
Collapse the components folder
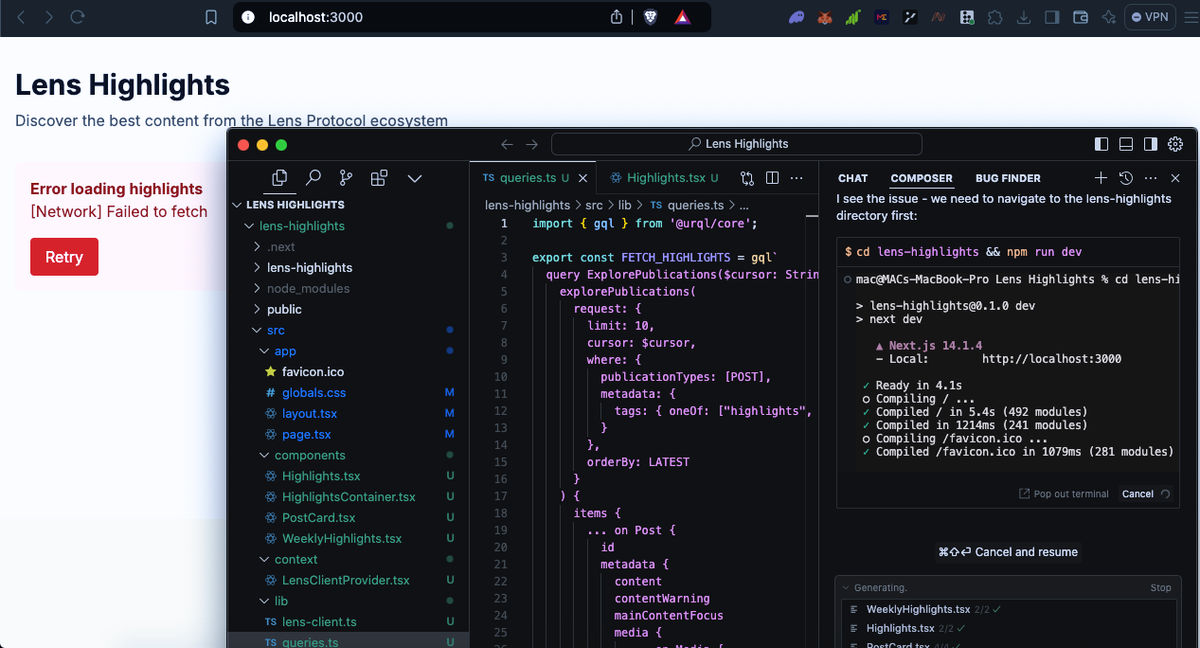coord(346,455)
